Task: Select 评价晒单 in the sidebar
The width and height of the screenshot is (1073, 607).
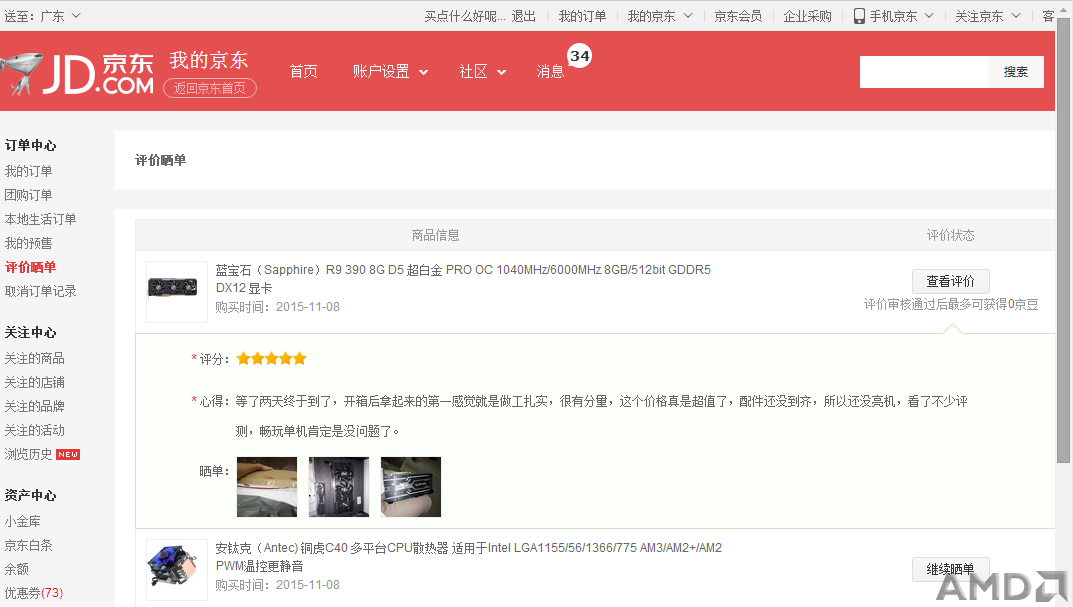Action: coord(30,267)
